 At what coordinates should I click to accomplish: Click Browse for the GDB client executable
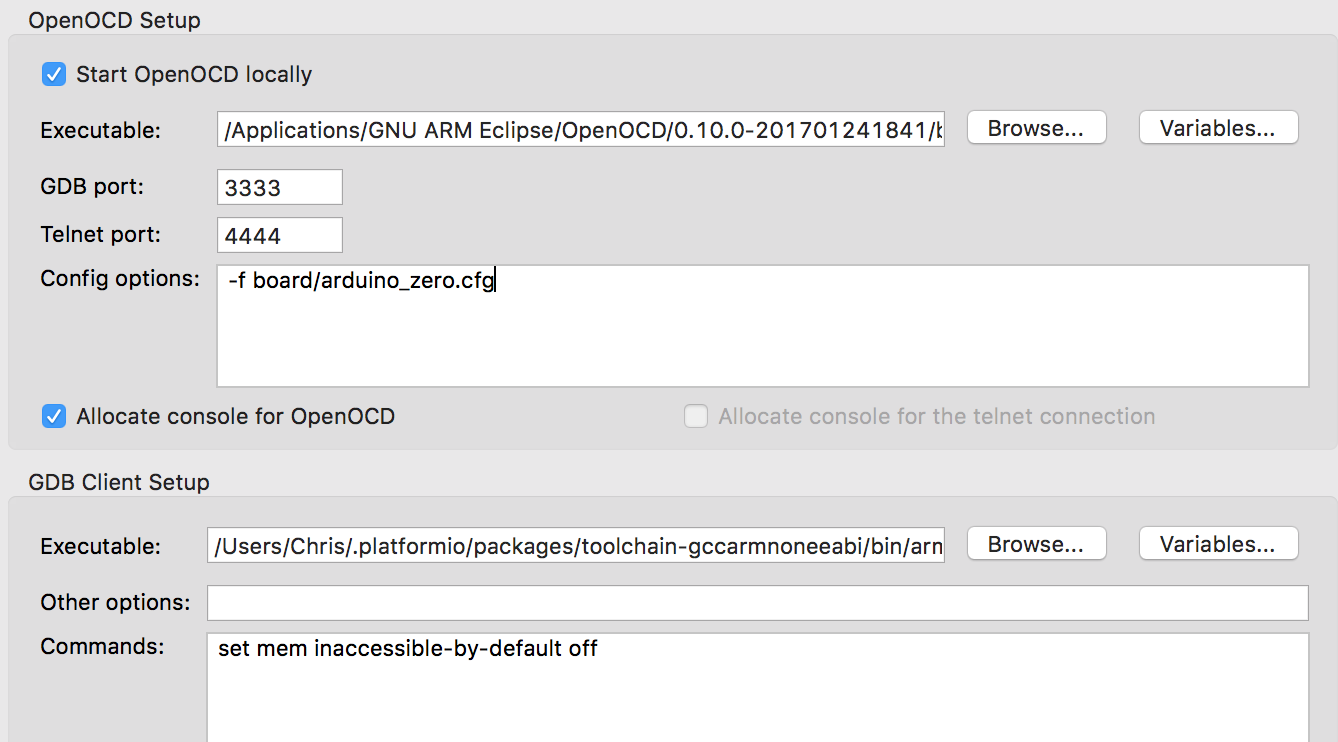coord(1036,544)
